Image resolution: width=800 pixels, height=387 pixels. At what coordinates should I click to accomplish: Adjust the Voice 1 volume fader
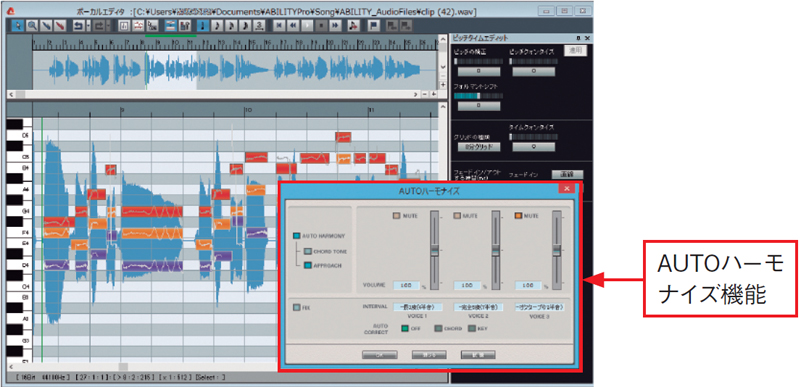434,251
